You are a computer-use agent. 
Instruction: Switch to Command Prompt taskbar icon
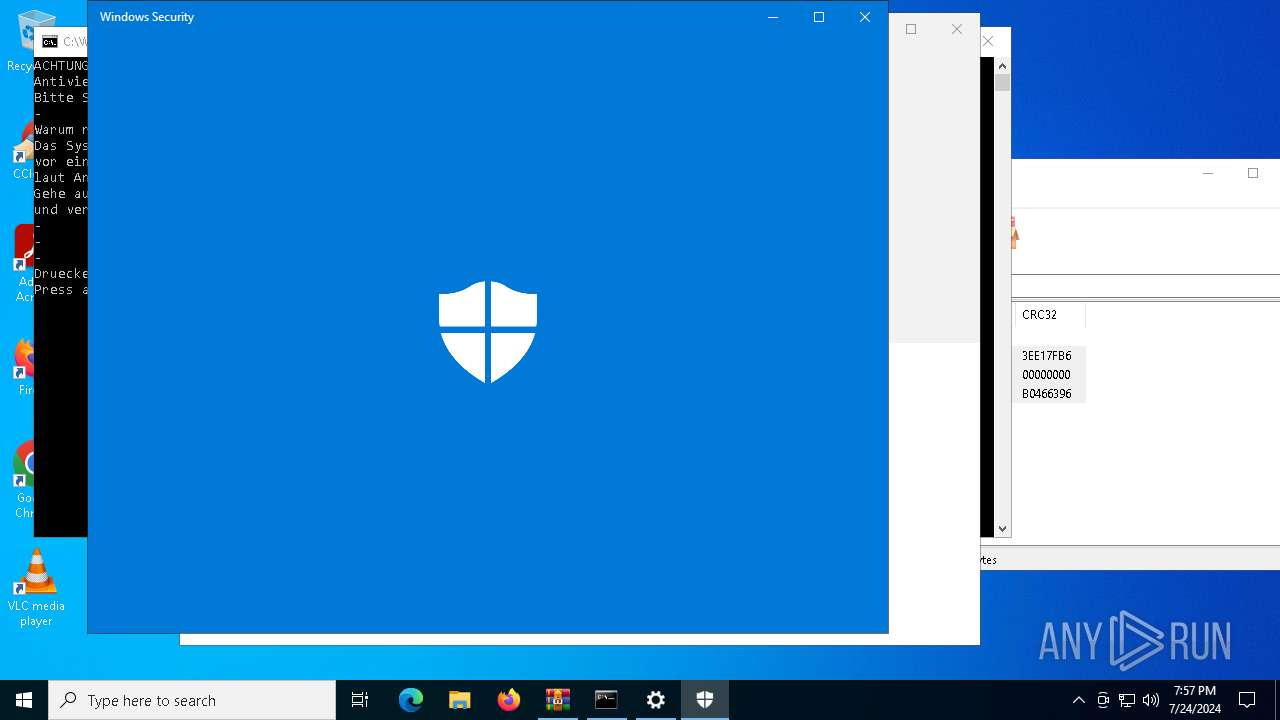pos(607,700)
